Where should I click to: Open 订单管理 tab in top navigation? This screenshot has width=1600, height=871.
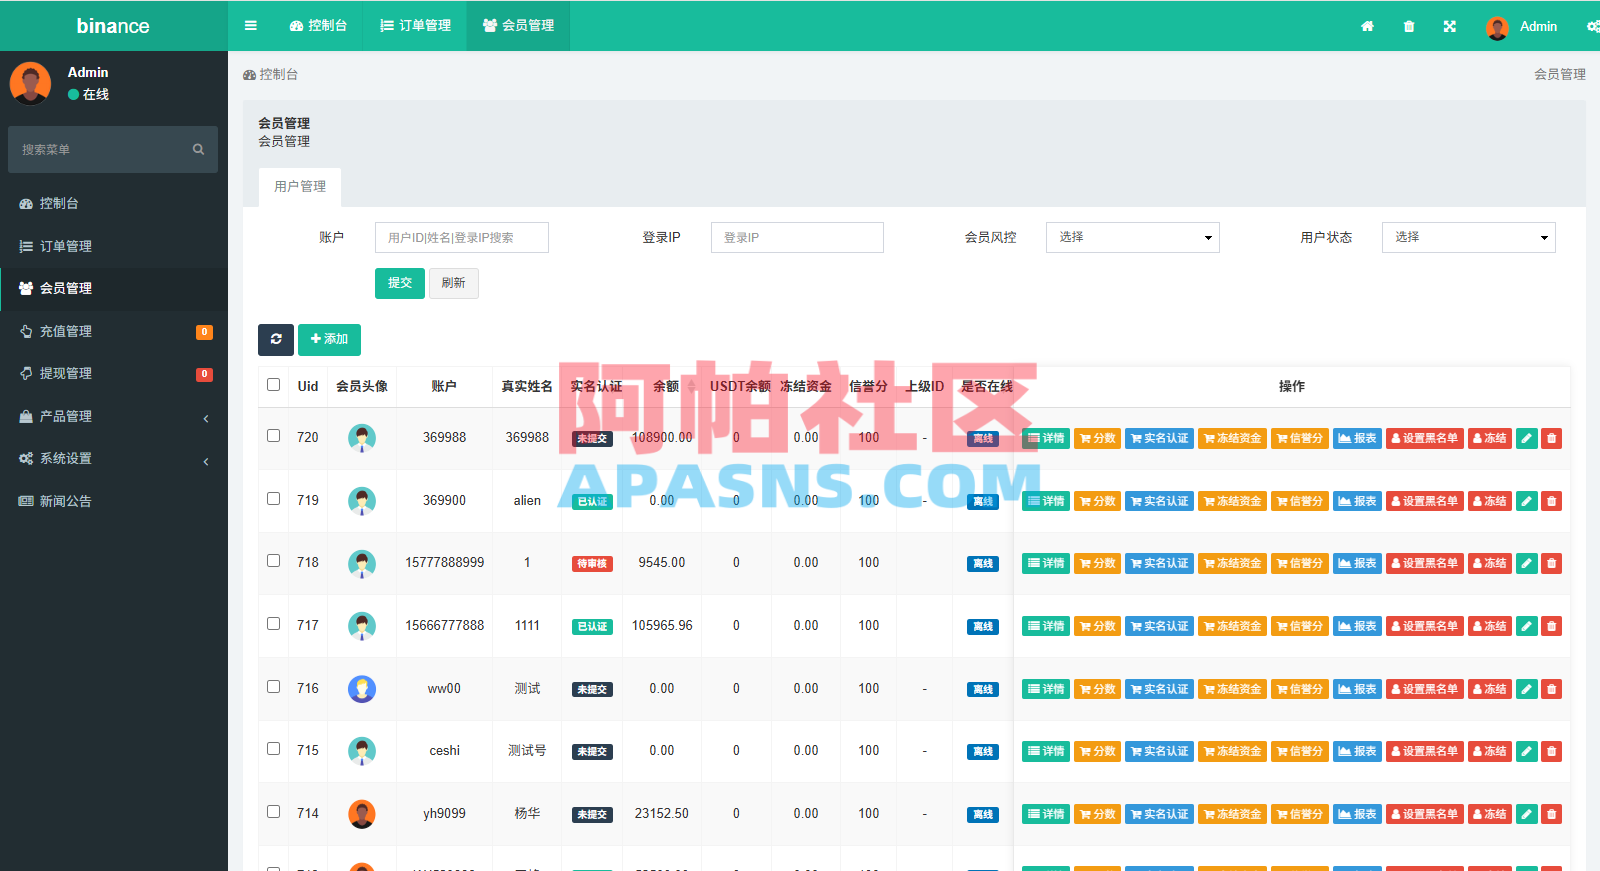coord(415,26)
